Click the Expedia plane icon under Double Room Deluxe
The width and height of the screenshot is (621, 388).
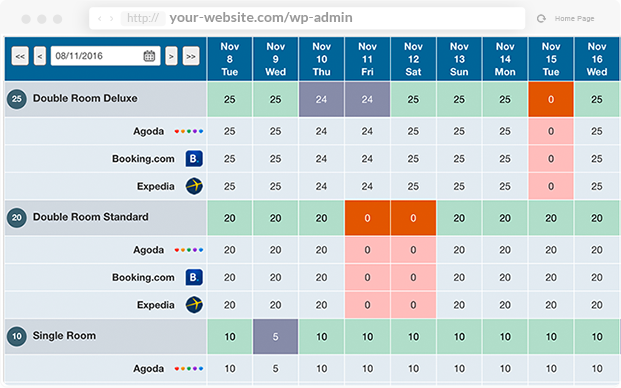(194, 186)
